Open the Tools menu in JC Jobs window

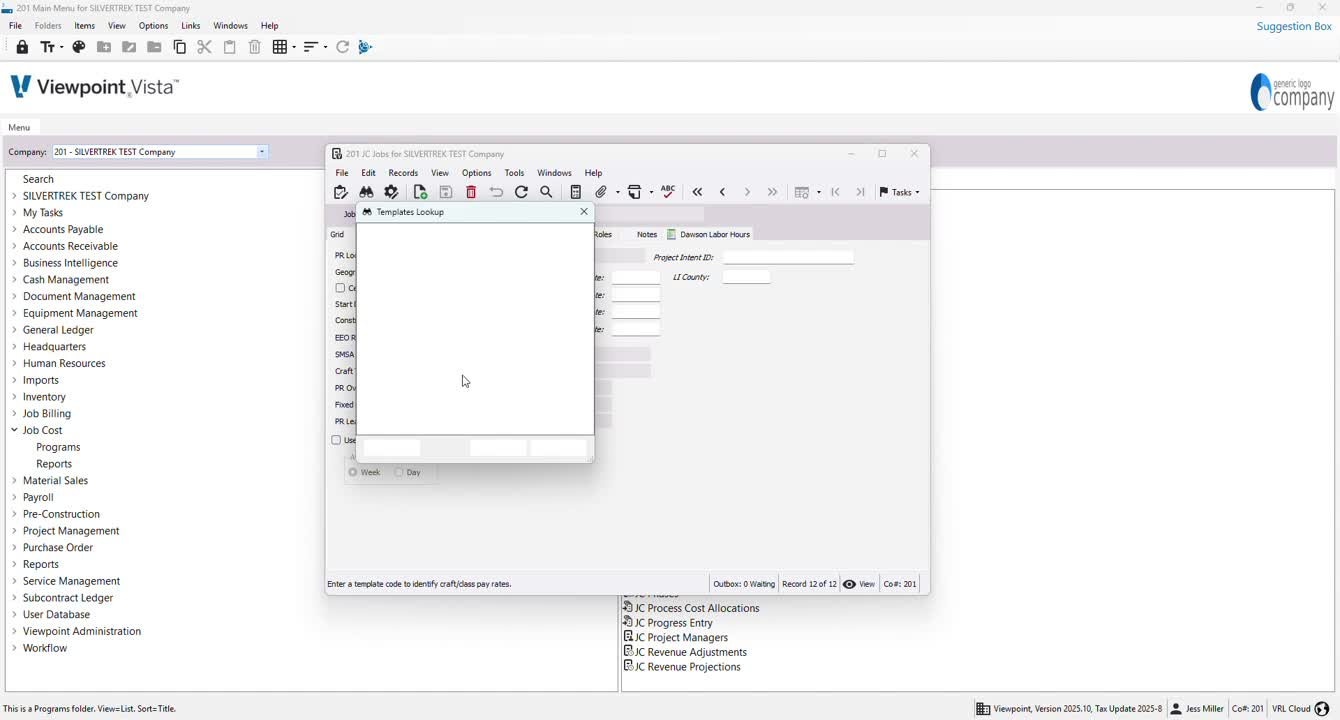[x=514, y=173]
